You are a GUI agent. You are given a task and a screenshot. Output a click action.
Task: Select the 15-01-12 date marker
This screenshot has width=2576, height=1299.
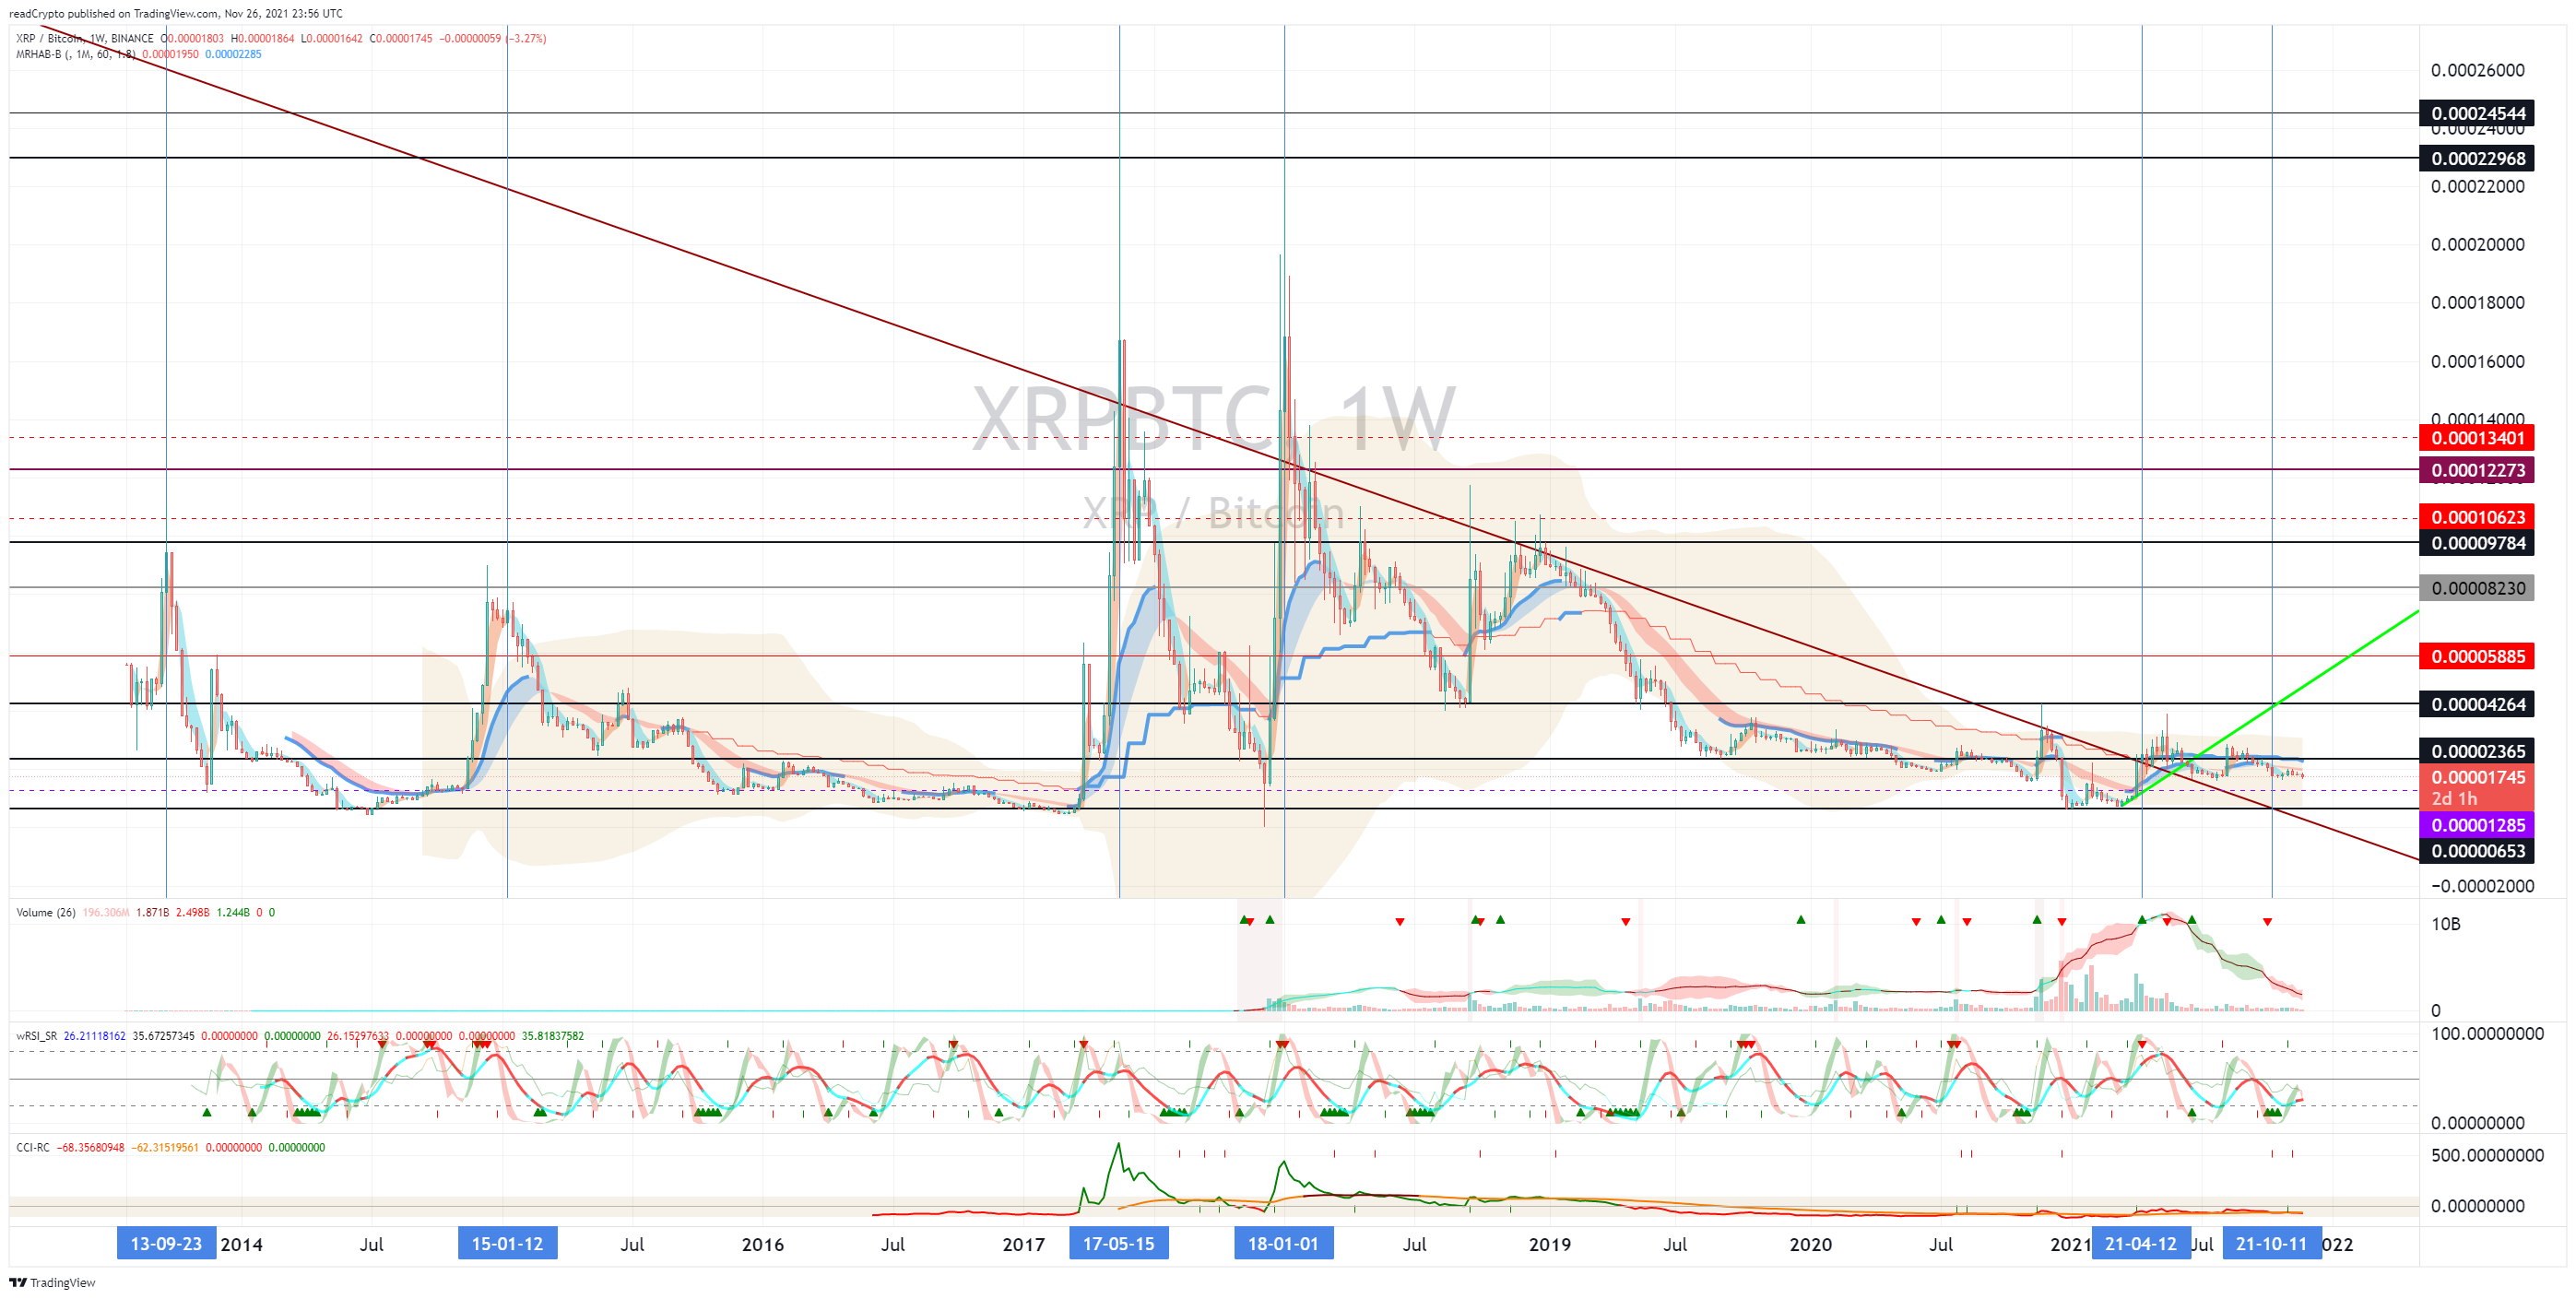[x=507, y=1243]
